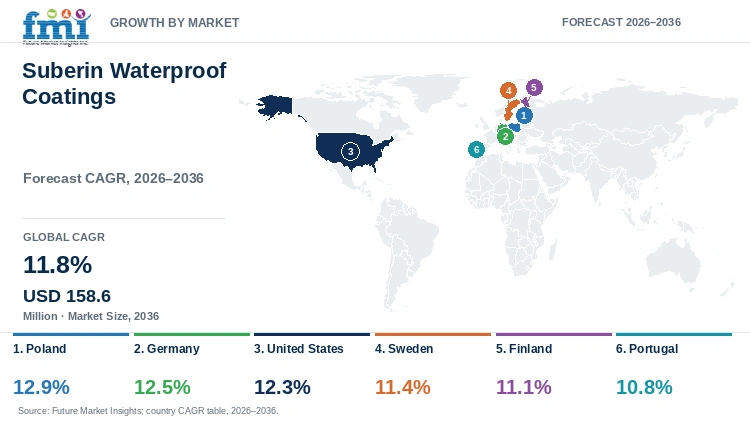The height and width of the screenshot is (421, 750).
Task: Select Poland's 12.9% value
Action: (41, 387)
